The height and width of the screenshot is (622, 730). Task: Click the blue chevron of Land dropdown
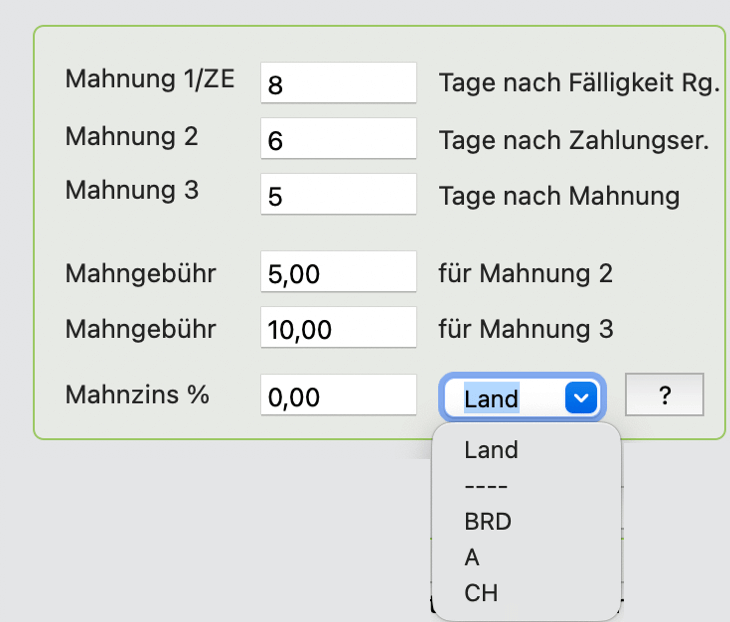581,398
